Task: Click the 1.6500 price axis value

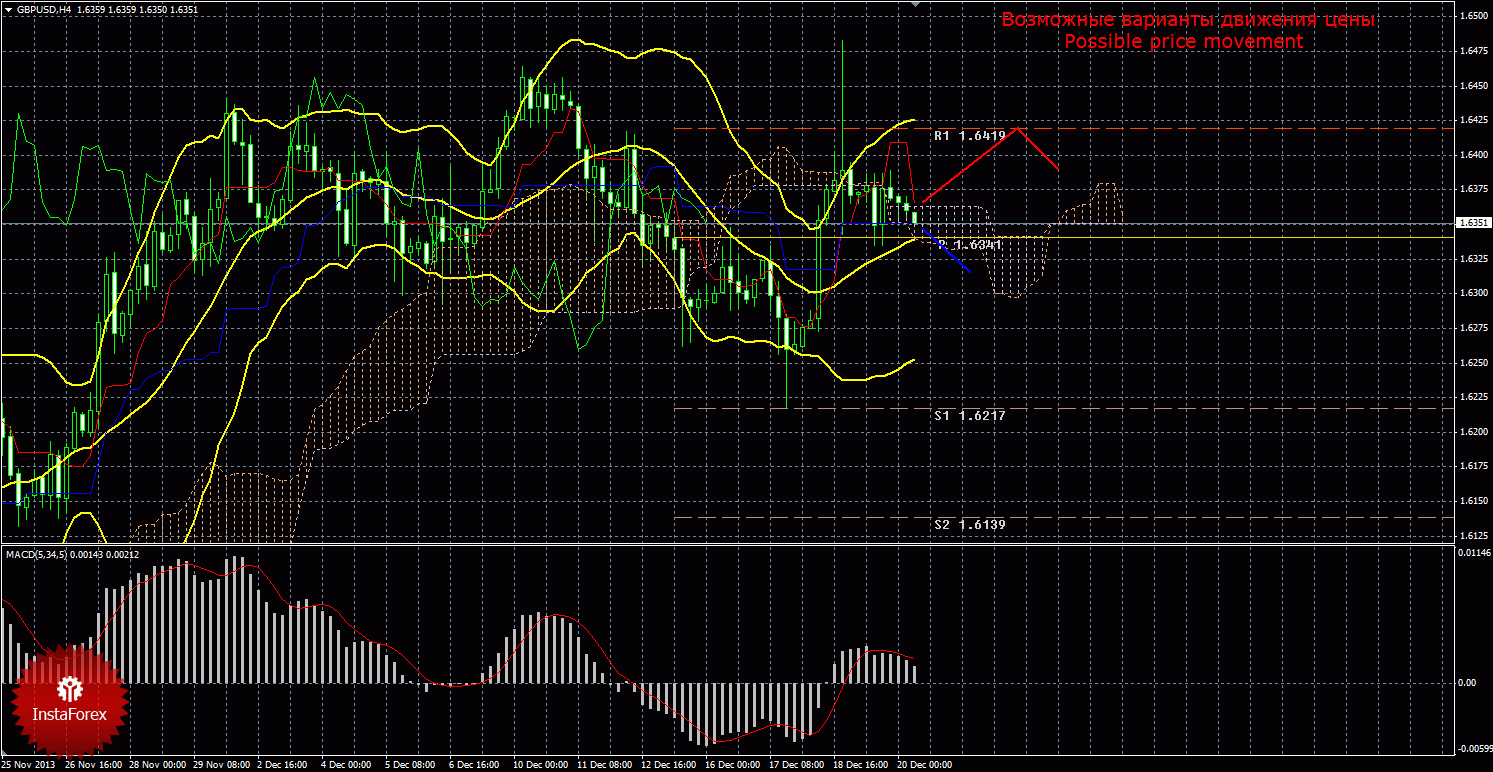Action: tap(1472, 16)
